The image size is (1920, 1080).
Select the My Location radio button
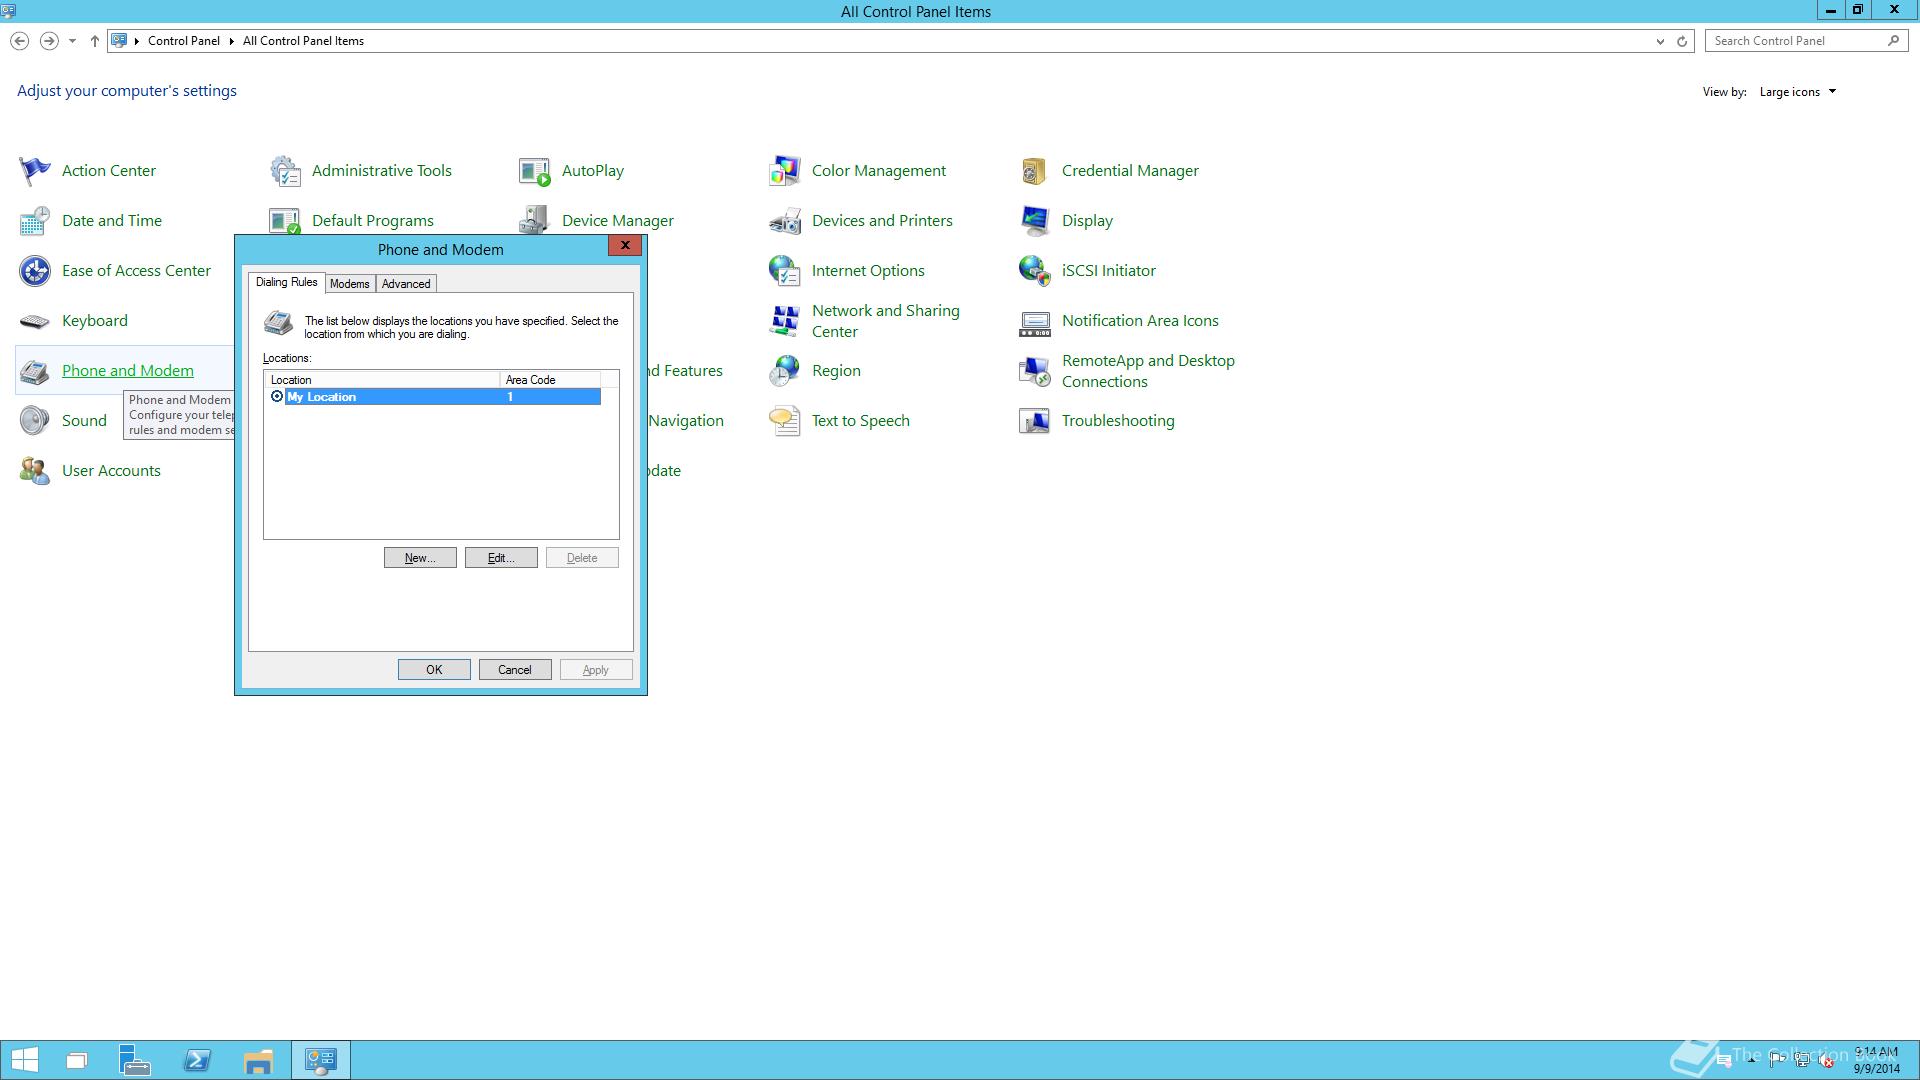(277, 397)
